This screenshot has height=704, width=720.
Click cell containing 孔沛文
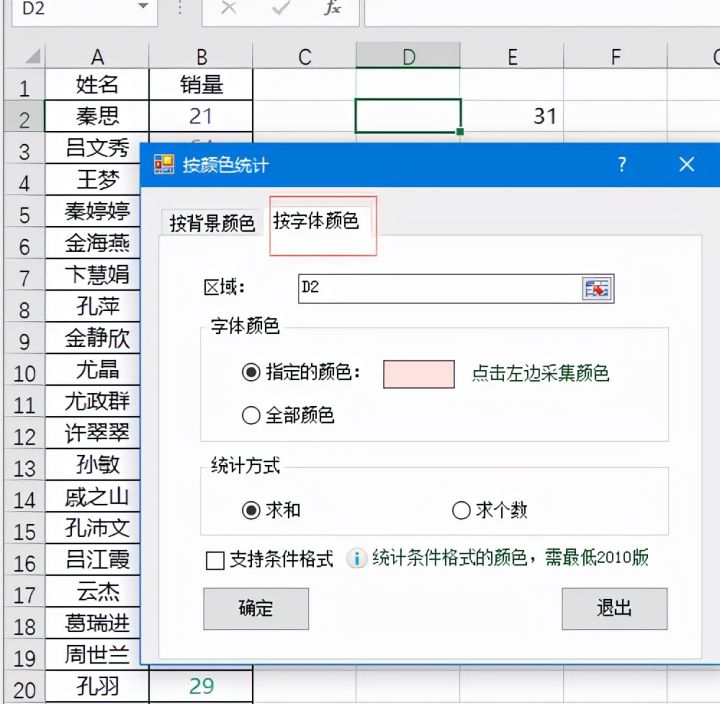point(93,528)
